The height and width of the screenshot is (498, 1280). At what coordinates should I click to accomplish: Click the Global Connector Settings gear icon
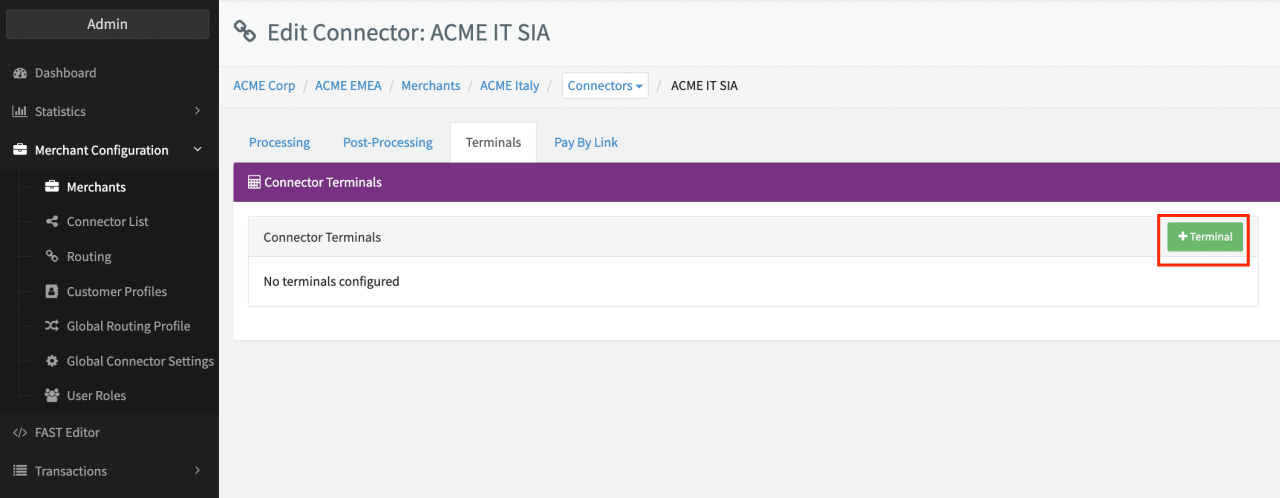pos(52,361)
